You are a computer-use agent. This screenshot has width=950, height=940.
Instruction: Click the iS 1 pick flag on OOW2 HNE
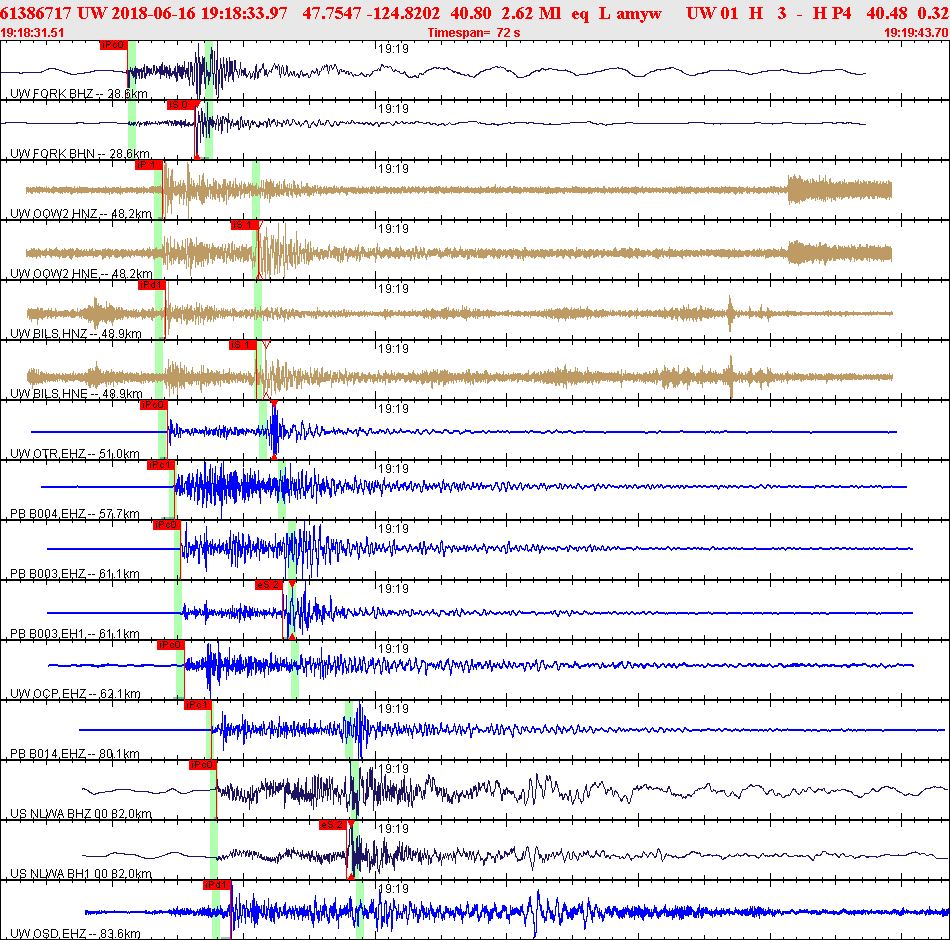coord(244,225)
